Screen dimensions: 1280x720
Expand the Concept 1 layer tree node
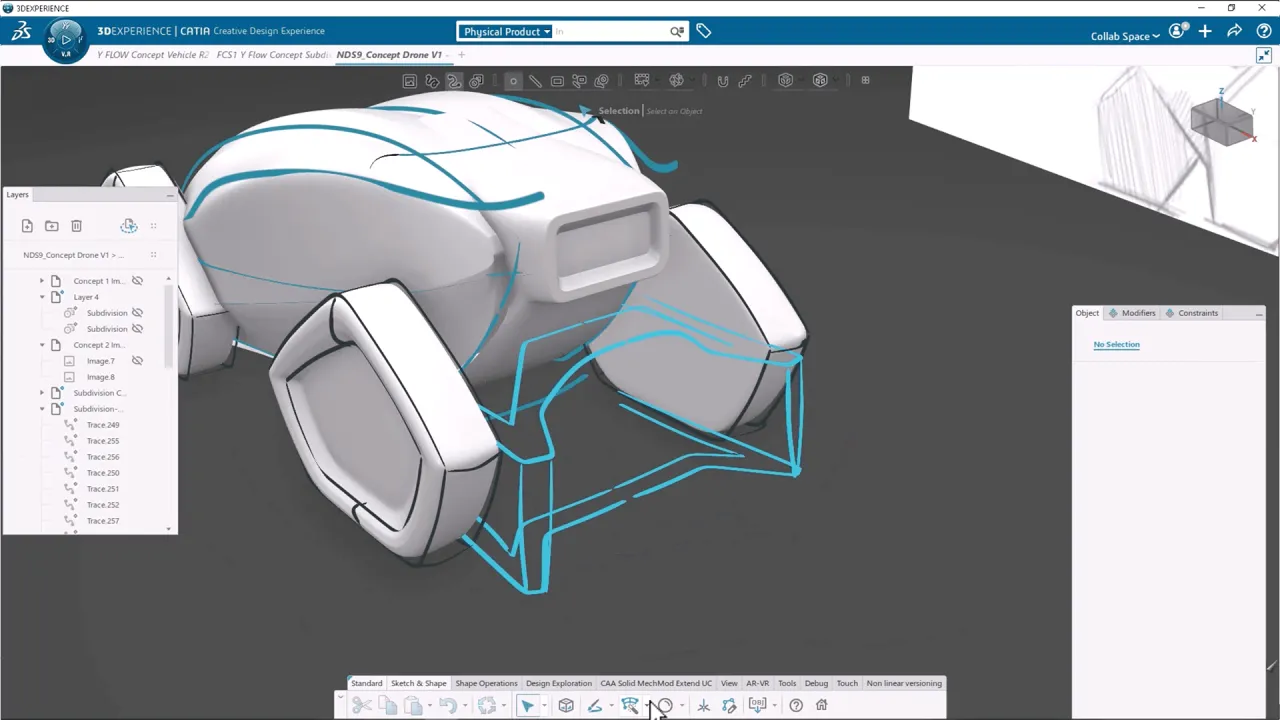click(42, 281)
